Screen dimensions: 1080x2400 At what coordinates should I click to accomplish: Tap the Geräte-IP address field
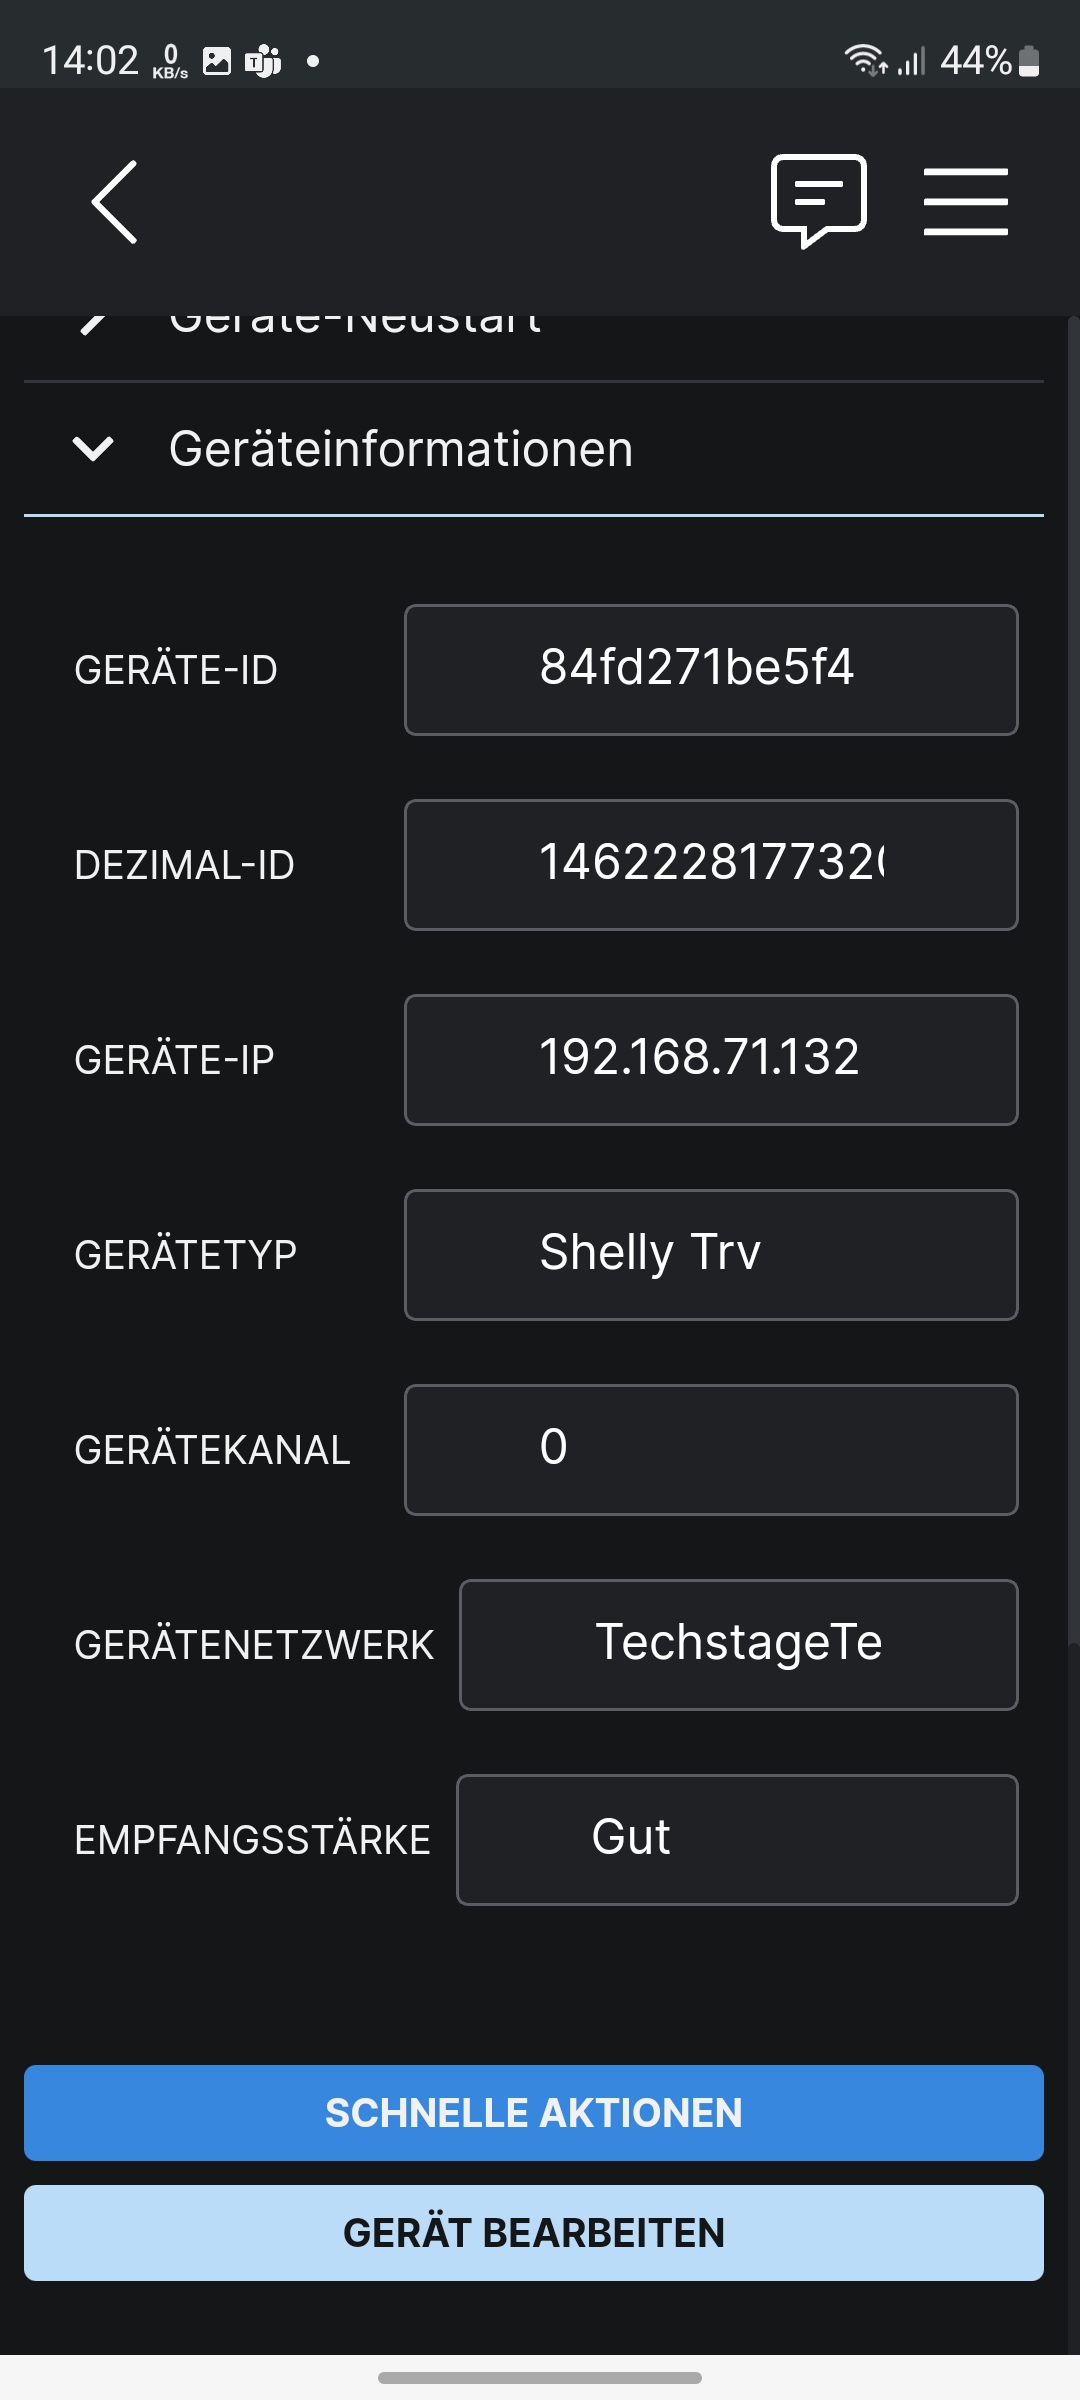click(711, 1060)
